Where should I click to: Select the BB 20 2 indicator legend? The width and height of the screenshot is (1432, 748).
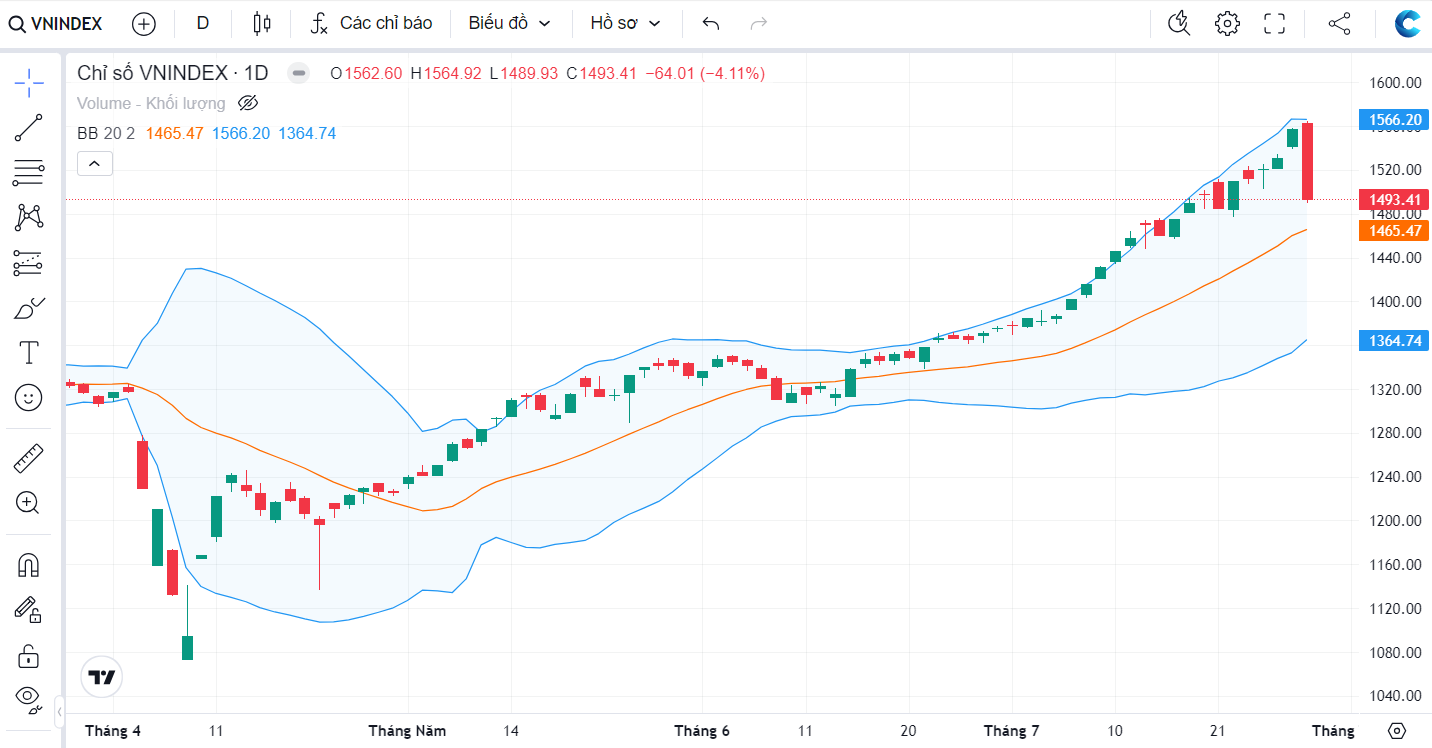click(106, 133)
